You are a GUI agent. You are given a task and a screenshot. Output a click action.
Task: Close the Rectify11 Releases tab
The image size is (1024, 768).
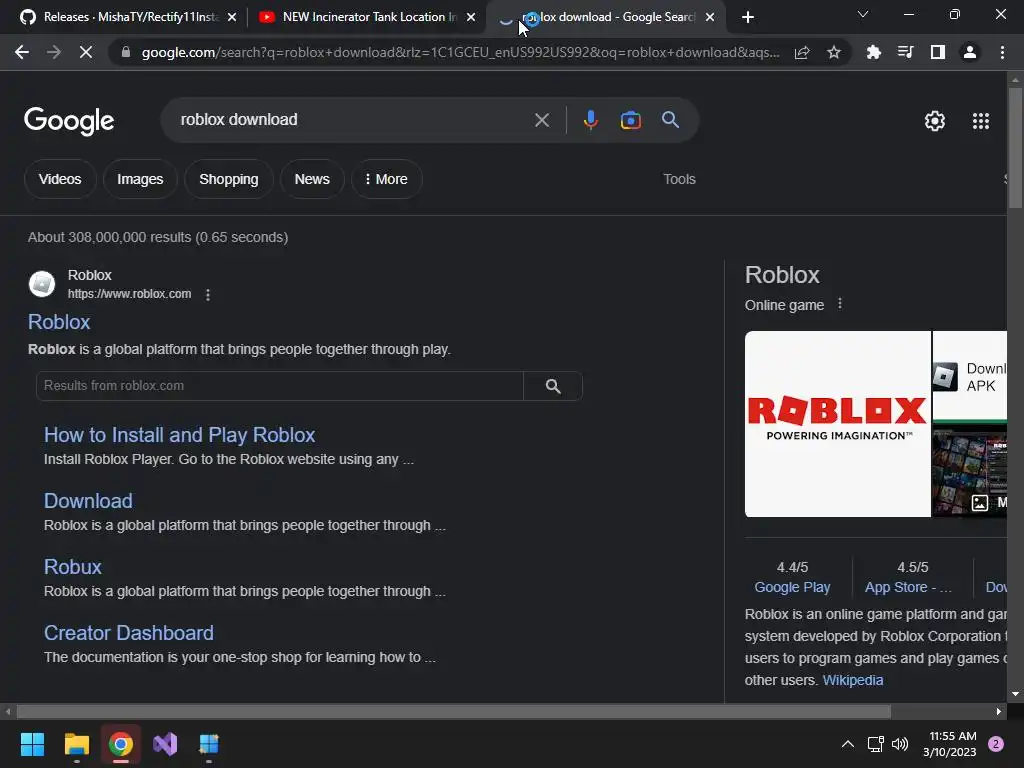click(x=232, y=17)
